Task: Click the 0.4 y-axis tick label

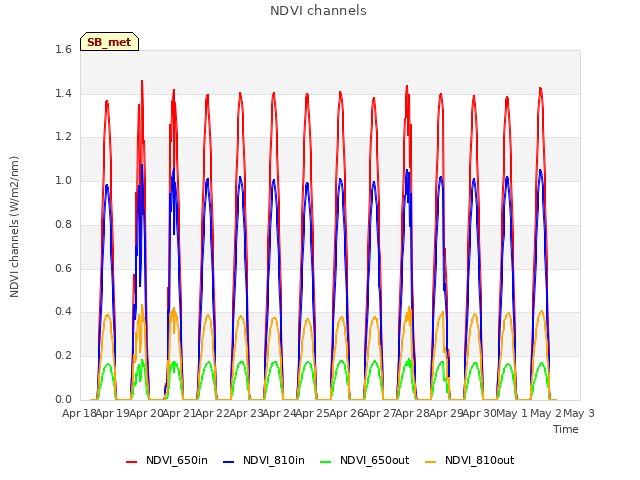Action: click(x=63, y=312)
